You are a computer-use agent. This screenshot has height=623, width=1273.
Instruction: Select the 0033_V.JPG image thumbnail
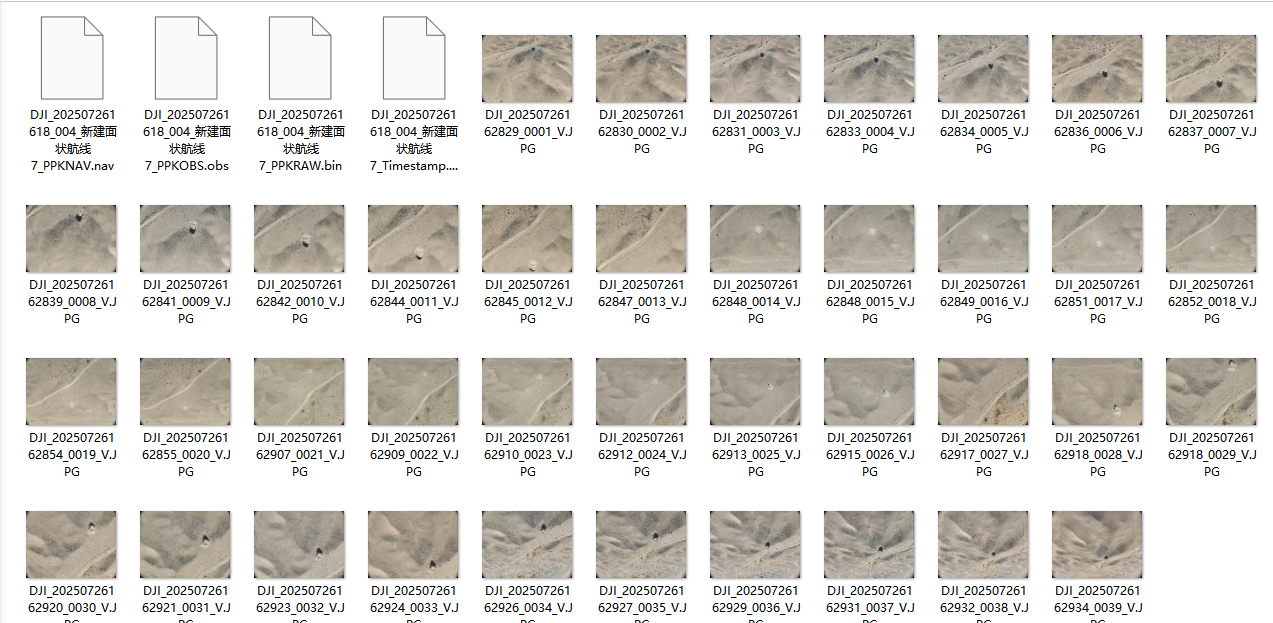pos(413,545)
